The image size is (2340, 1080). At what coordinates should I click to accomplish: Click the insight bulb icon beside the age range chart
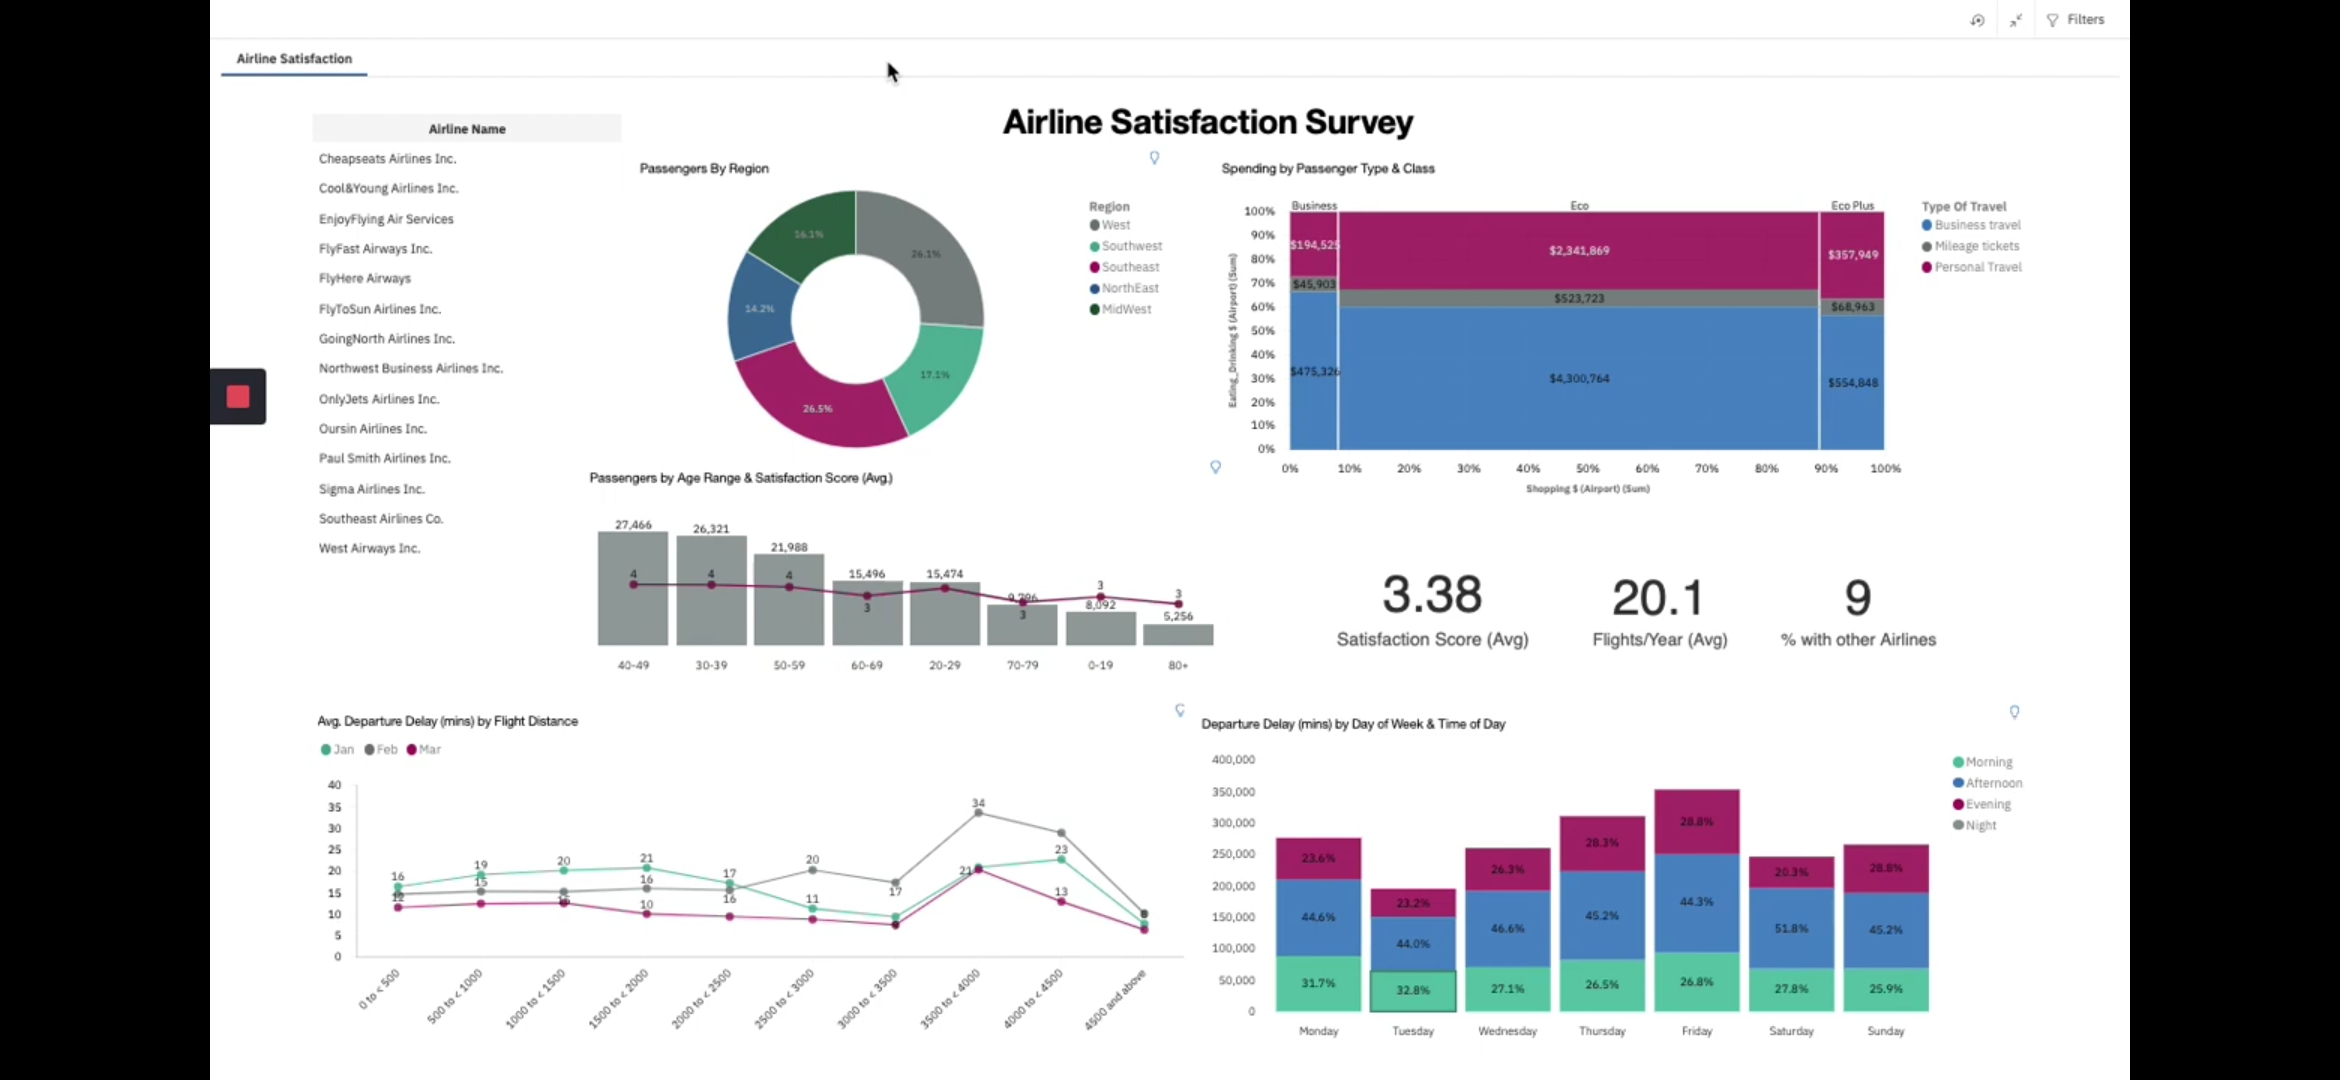point(1215,467)
